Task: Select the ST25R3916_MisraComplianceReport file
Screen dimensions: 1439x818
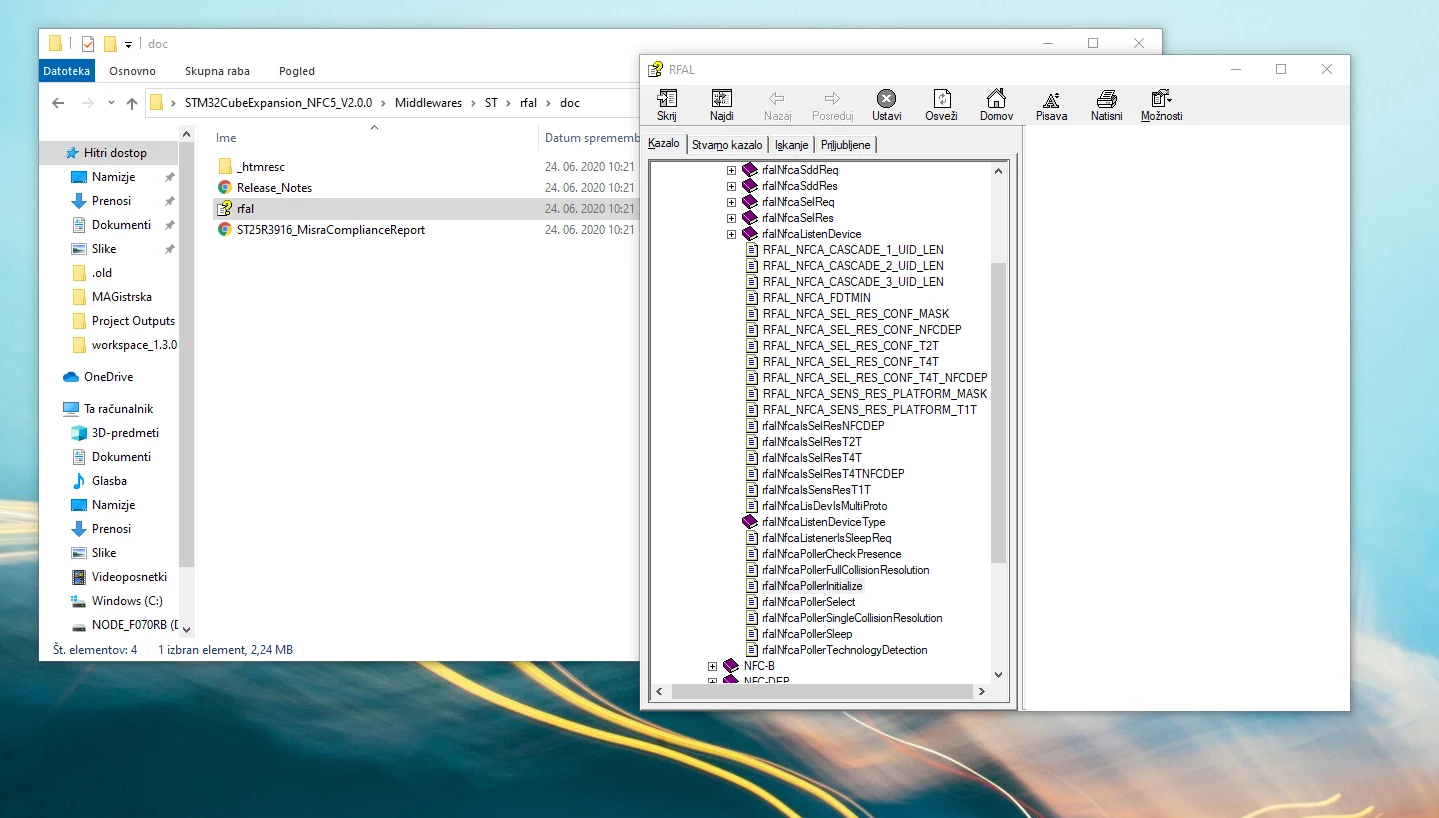Action: (x=331, y=230)
